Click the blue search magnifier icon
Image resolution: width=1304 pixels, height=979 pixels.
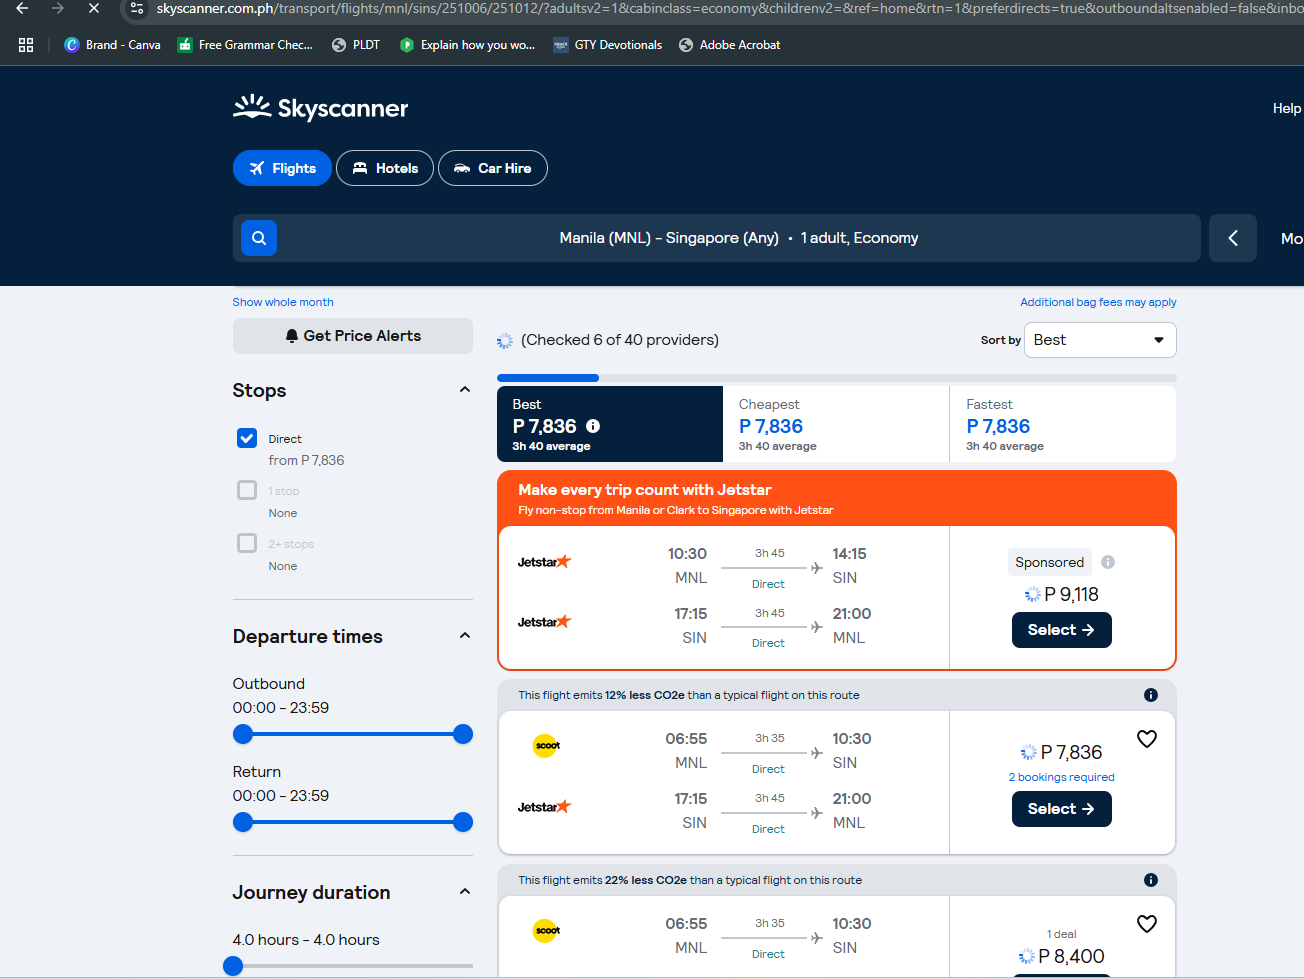tap(259, 238)
